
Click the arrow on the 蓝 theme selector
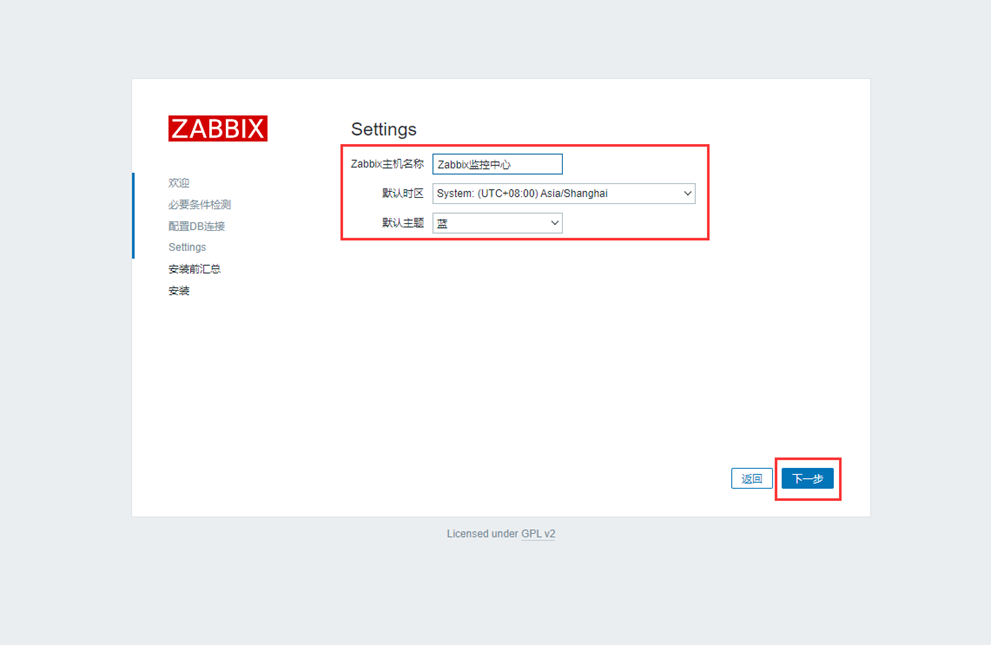(554, 223)
